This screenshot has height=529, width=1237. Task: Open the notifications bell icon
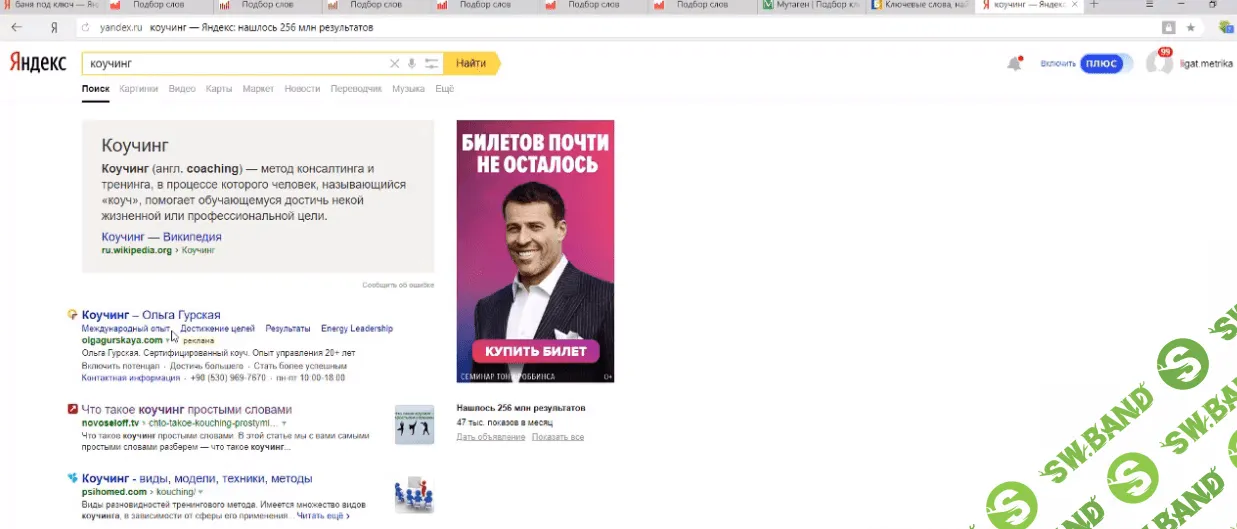tap(1014, 64)
